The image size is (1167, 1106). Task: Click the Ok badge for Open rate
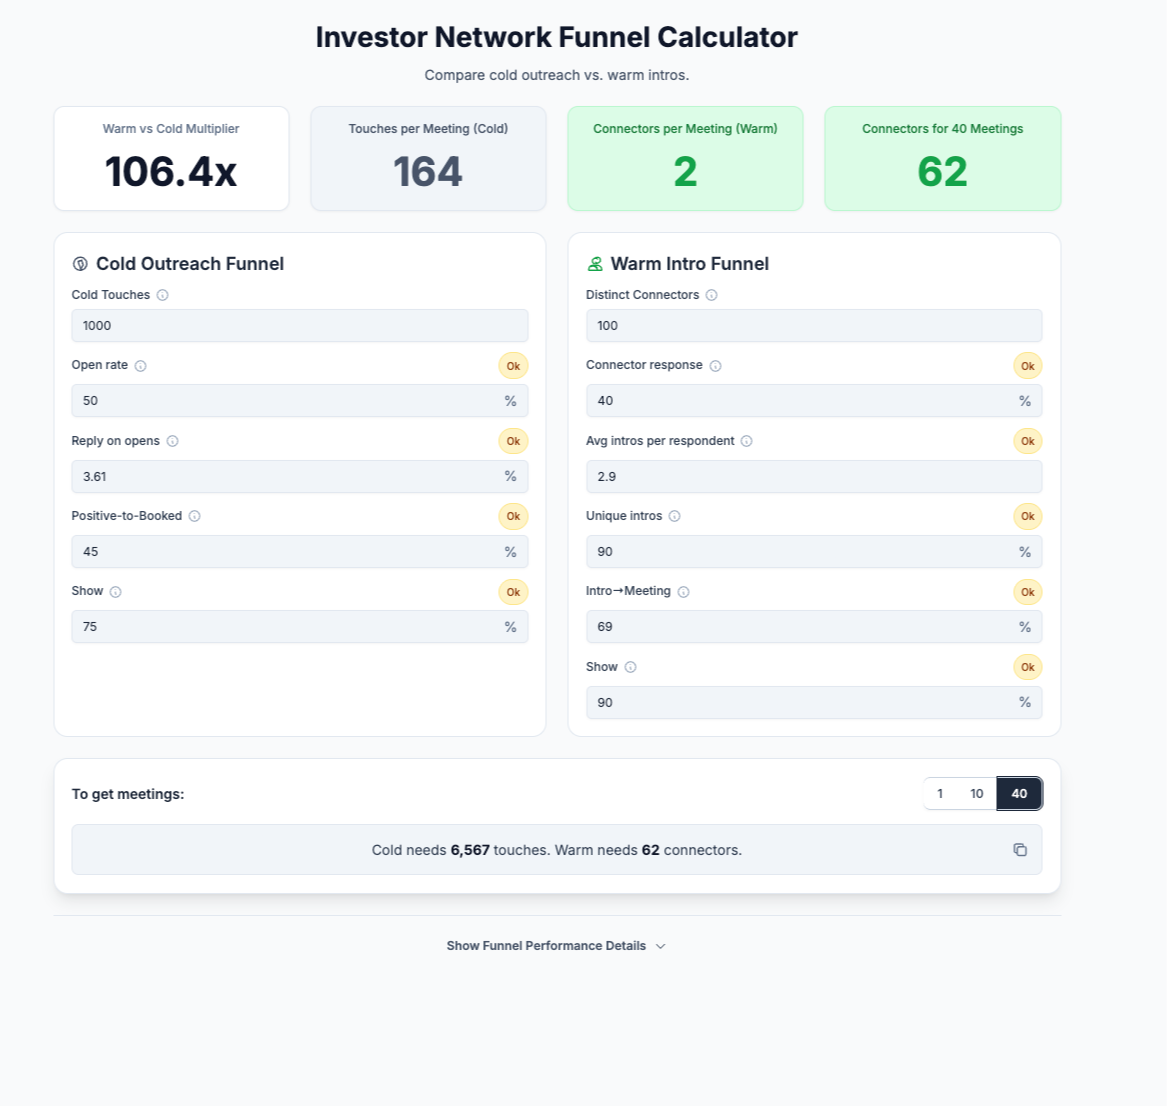(513, 366)
